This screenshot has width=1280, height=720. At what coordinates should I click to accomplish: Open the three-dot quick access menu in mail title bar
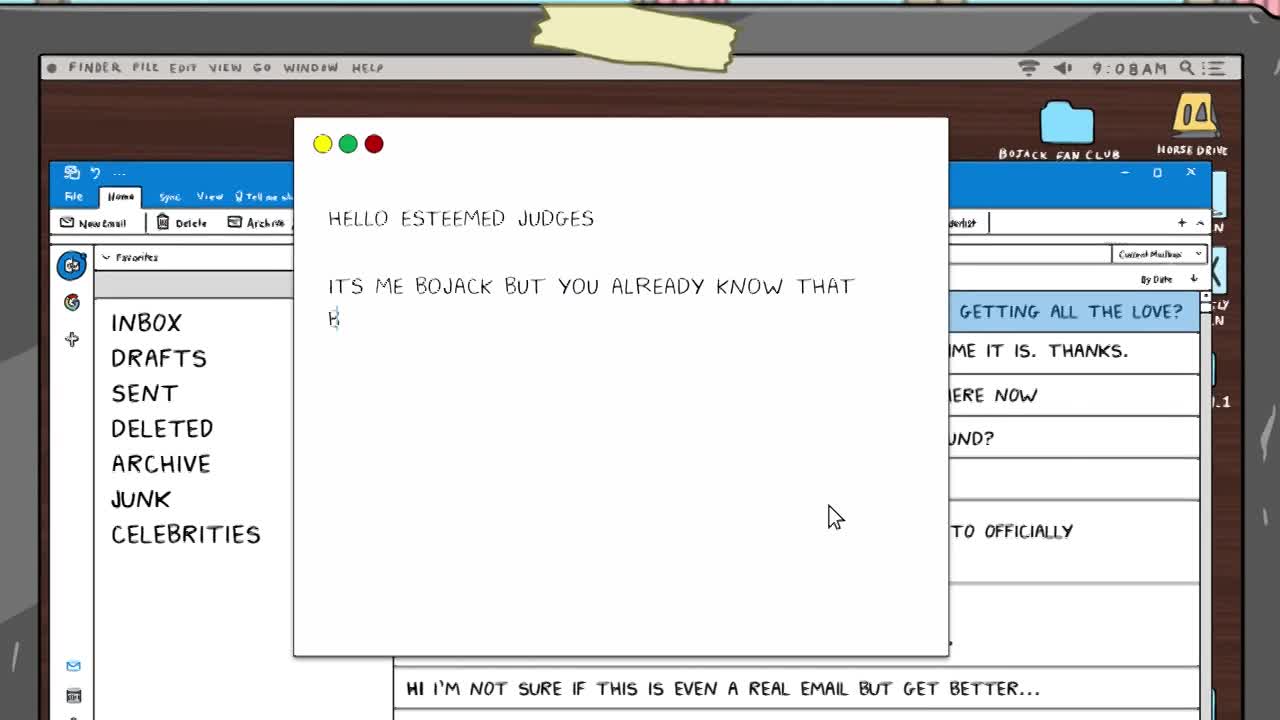click(x=119, y=173)
